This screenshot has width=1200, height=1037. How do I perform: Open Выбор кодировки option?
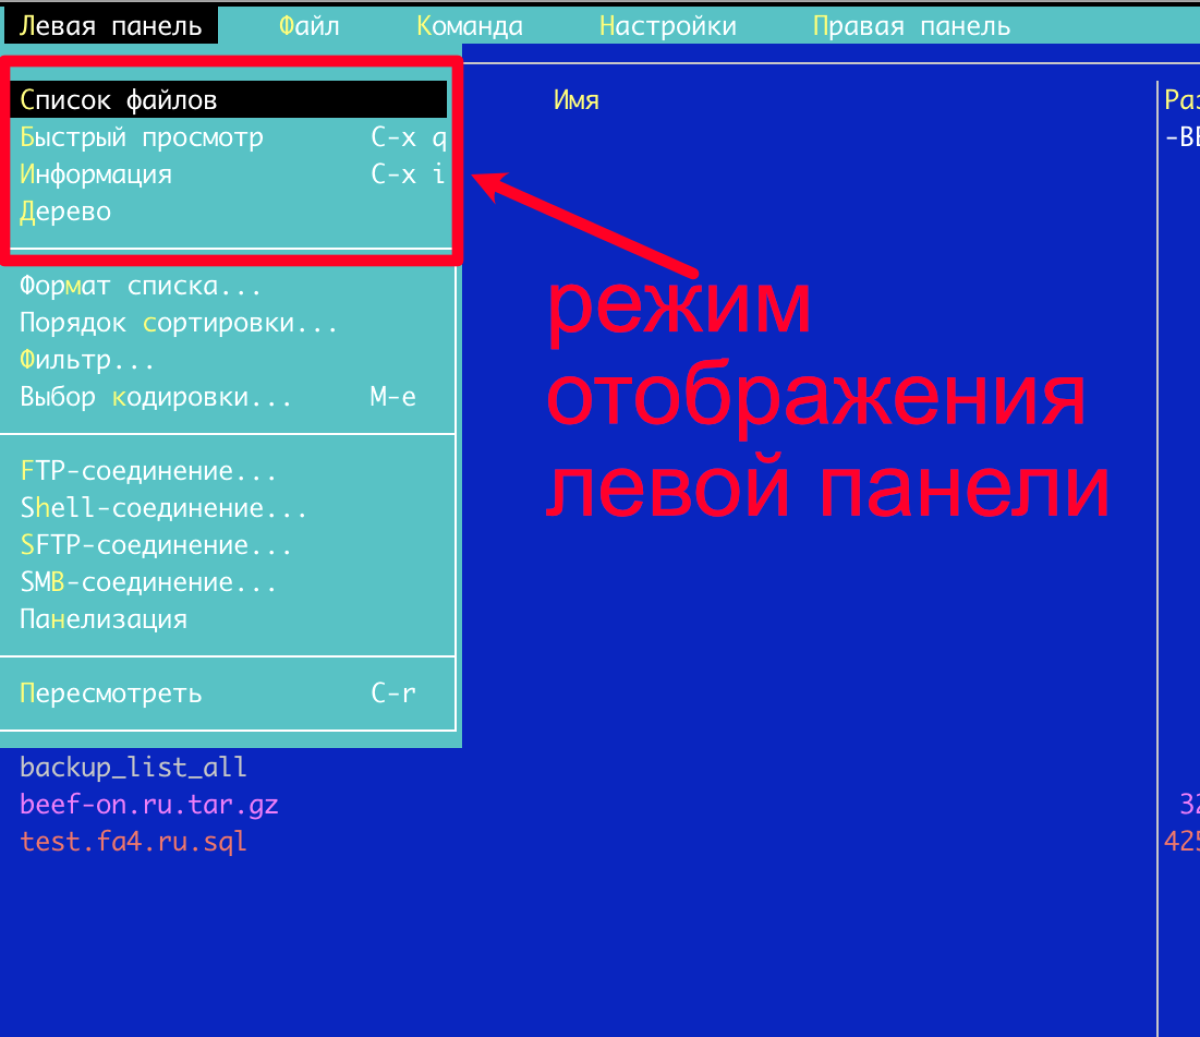coord(155,397)
